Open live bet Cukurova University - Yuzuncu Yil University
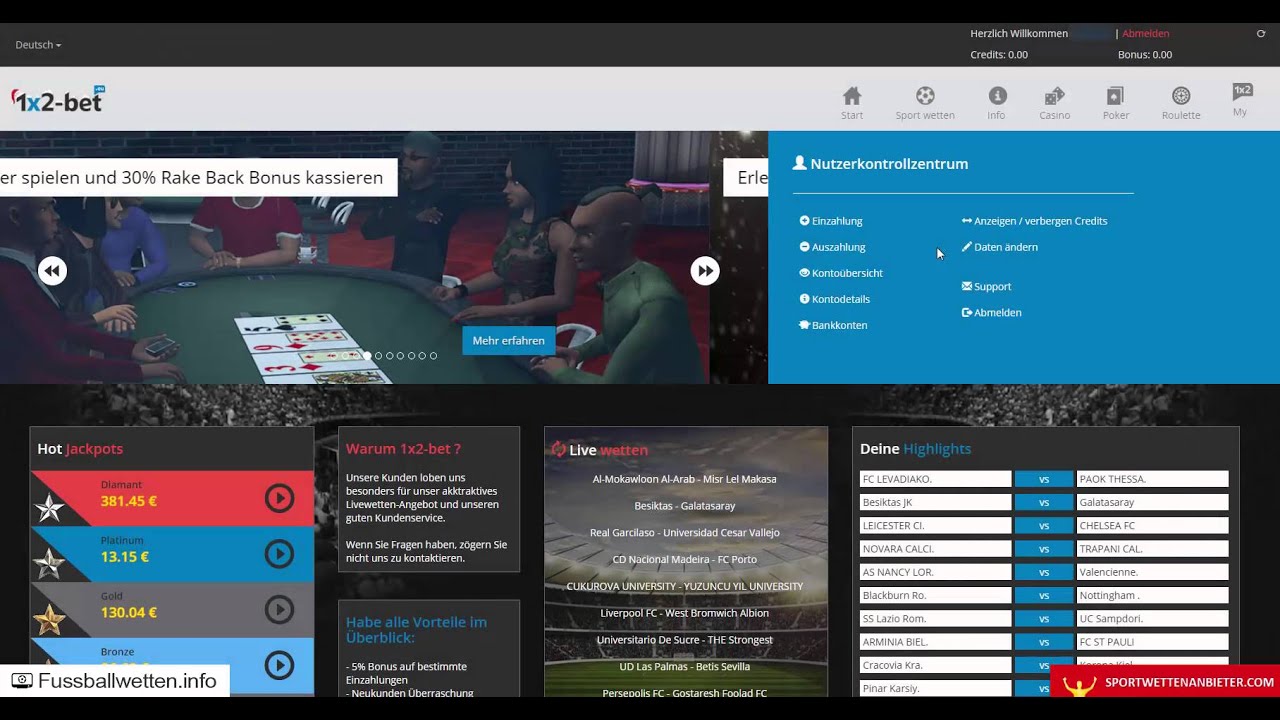The width and height of the screenshot is (1280, 720). [685, 586]
